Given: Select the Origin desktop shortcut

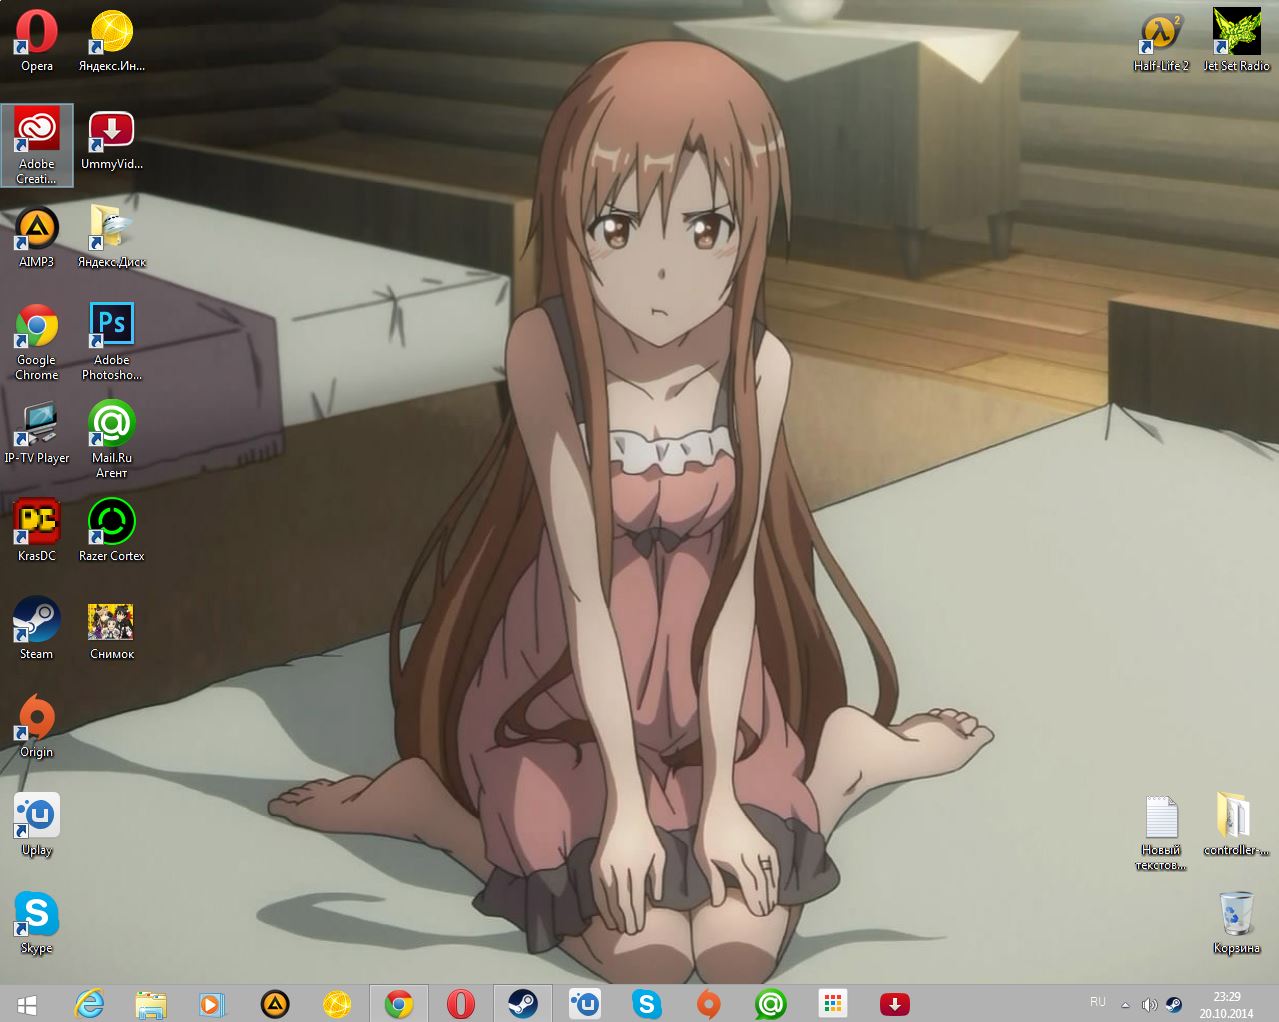Looking at the screenshot, I should click(x=37, y=726).
